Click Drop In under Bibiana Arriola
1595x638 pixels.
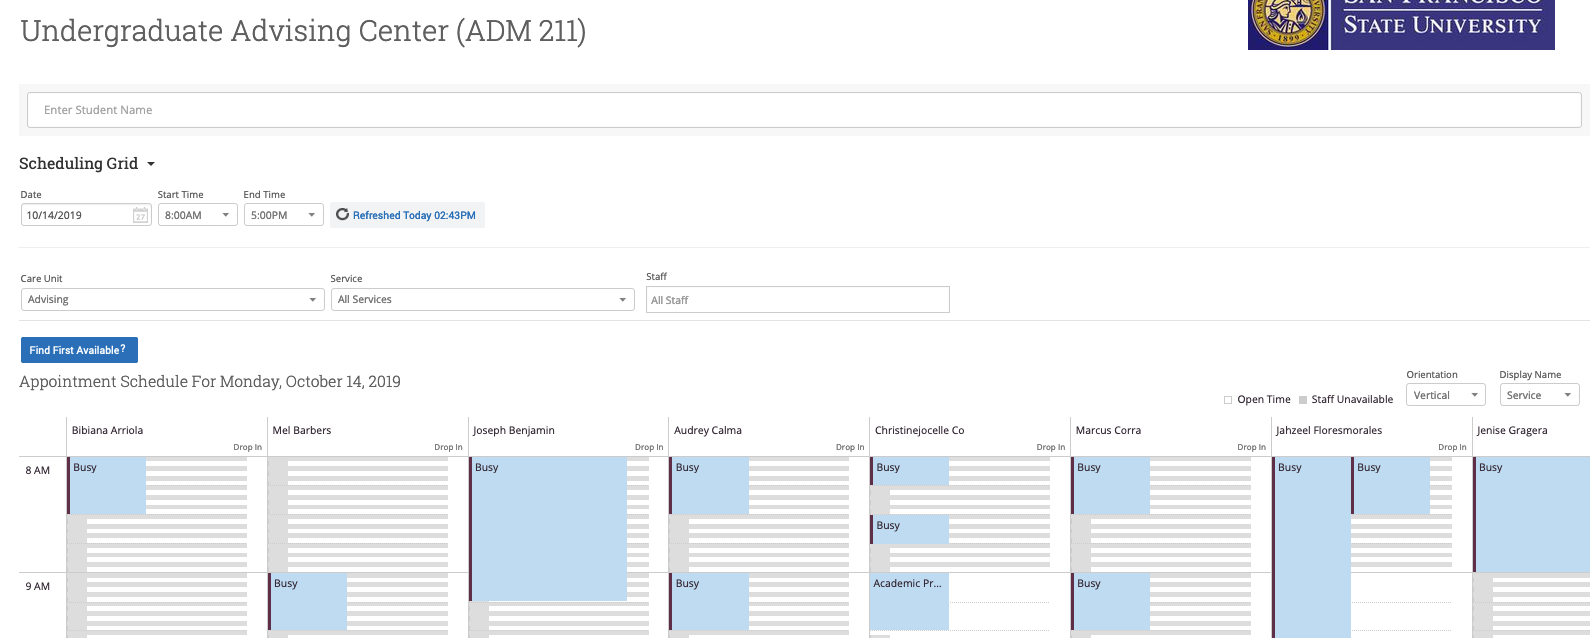point(247,447)
